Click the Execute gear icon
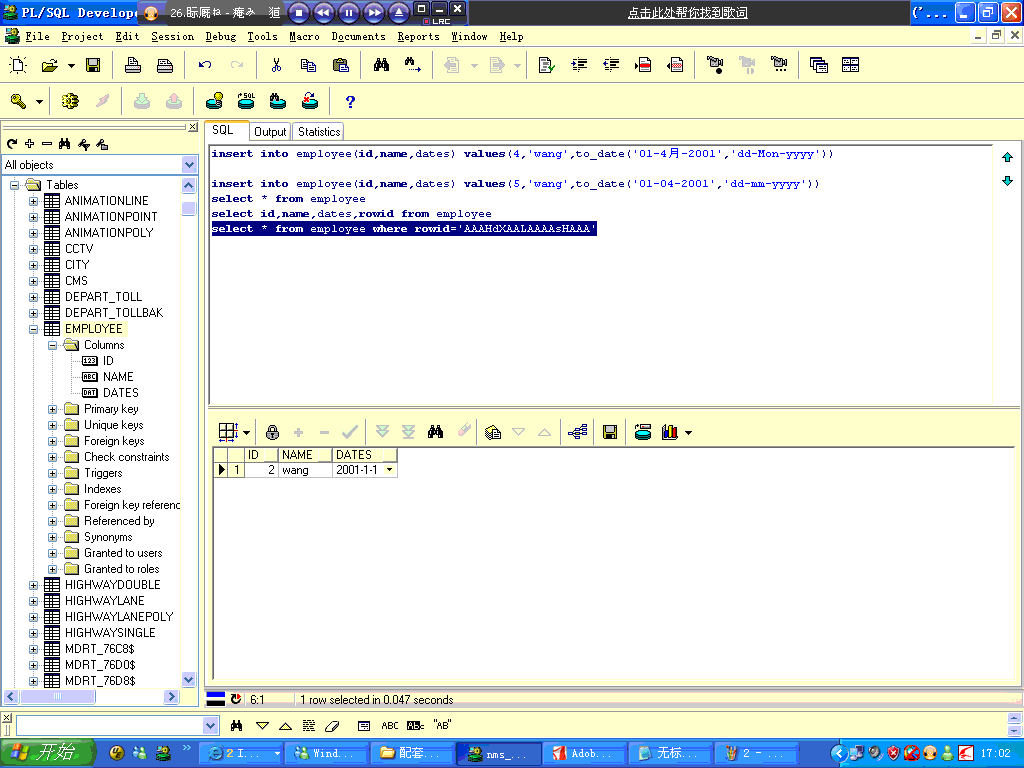 coord(70,101)
